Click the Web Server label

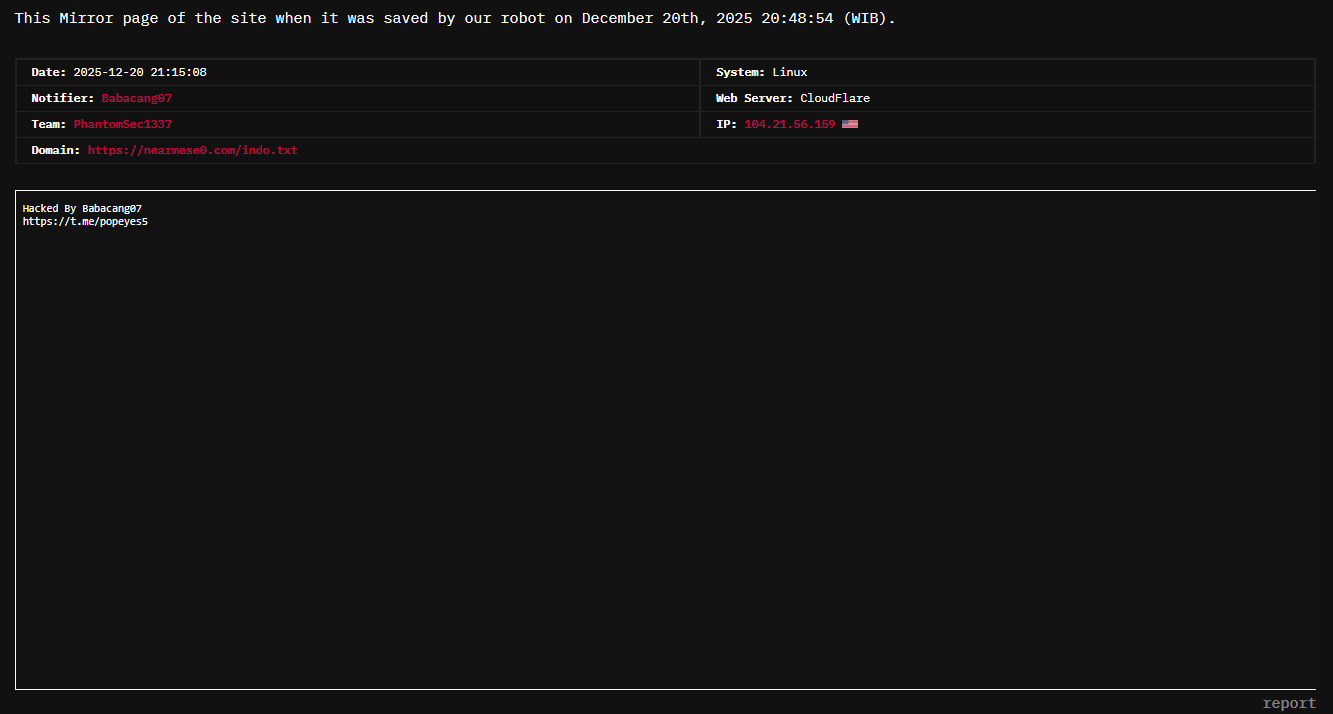(754, 98)
